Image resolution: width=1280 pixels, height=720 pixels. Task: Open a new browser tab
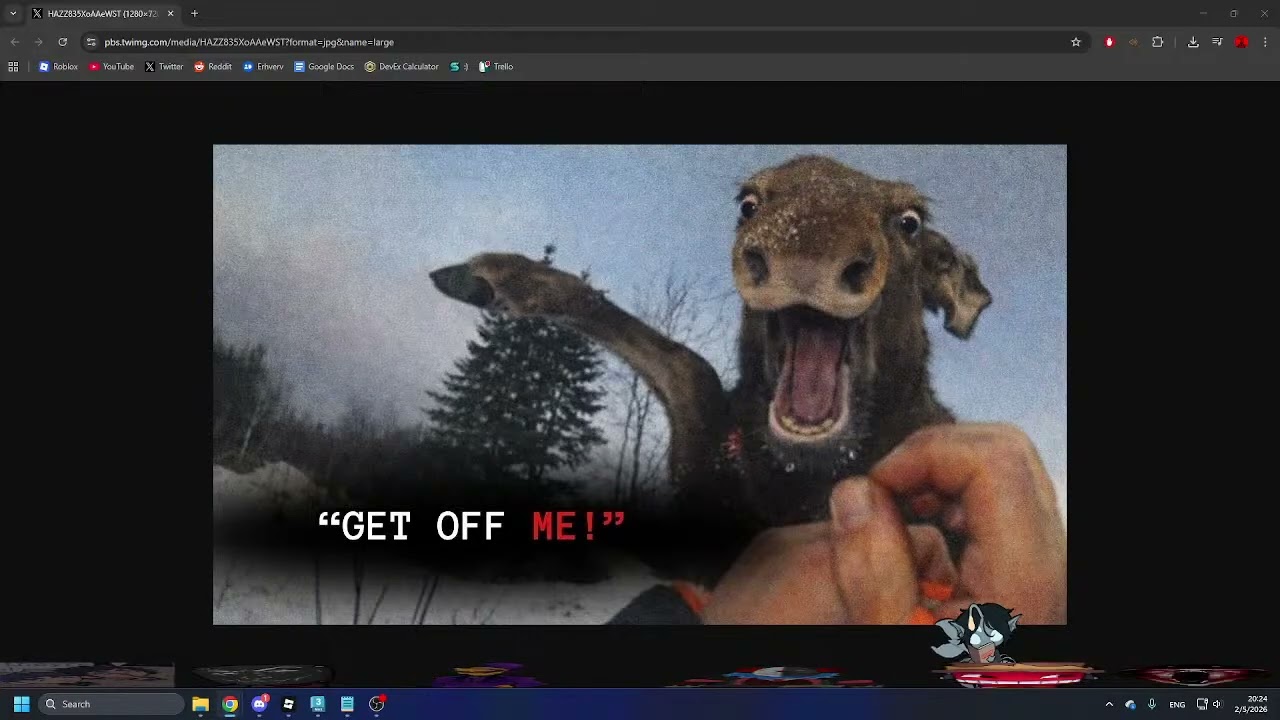coord(194,14)
